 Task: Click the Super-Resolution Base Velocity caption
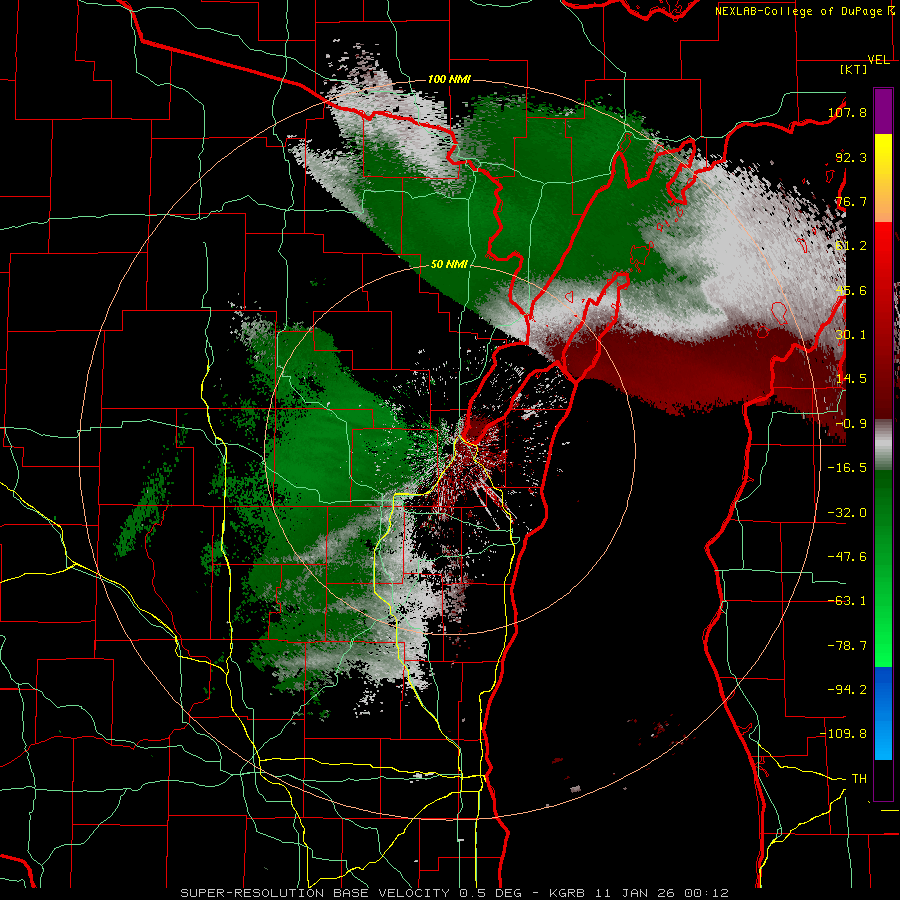(455, 893)
